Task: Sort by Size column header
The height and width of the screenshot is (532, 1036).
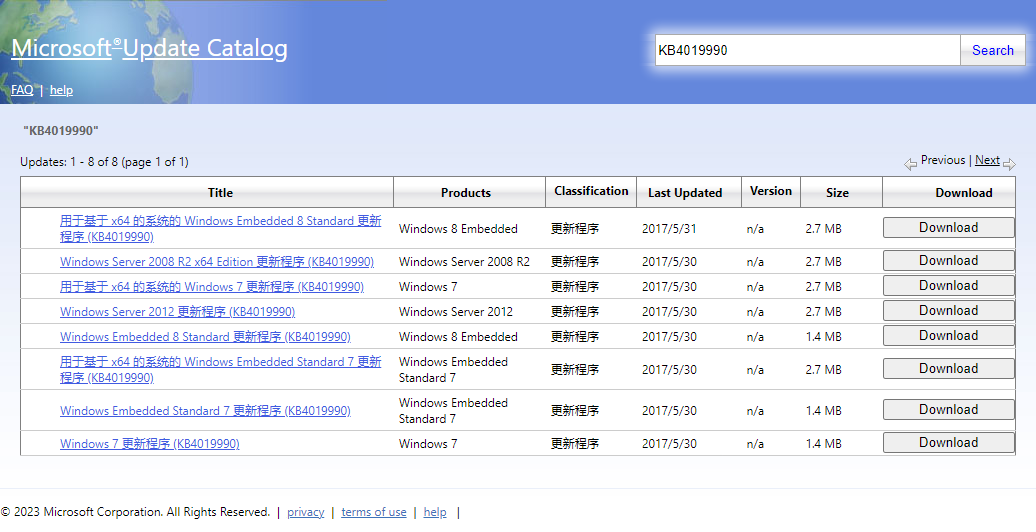Action: click(x=837, y=192)
